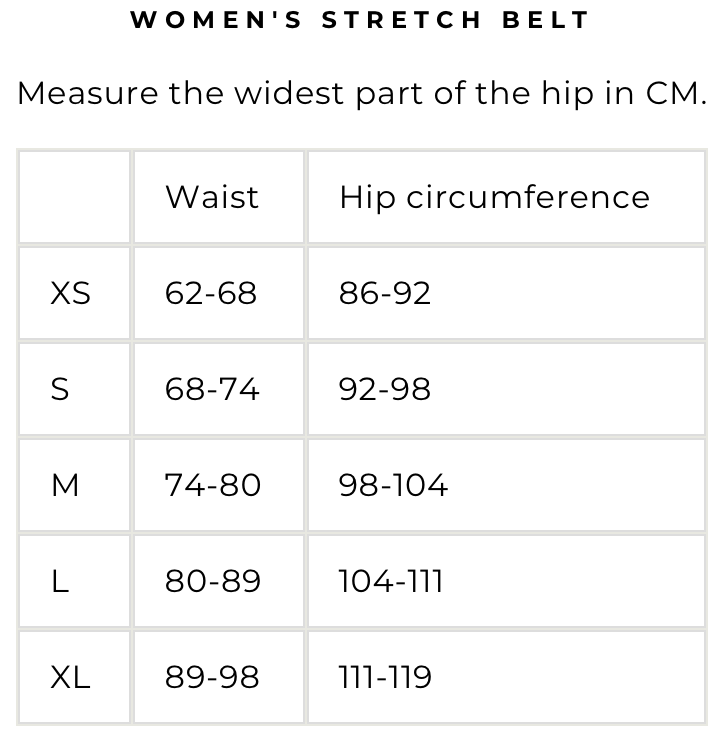Select the Hip circumference column header
The width and height of the screenshot is (722, 752).
point(495,198)
